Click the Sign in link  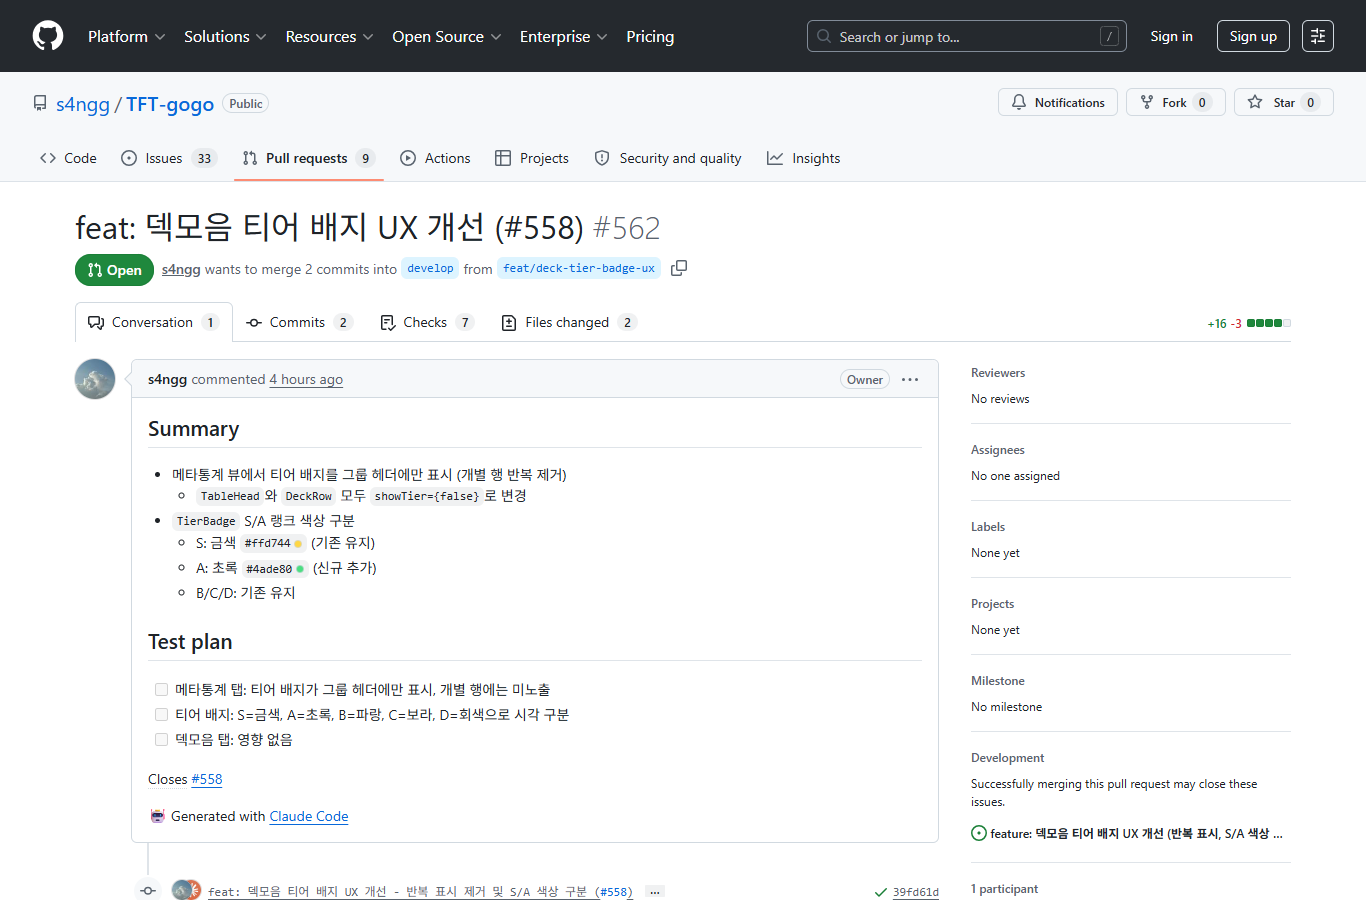coord(1171,36)
